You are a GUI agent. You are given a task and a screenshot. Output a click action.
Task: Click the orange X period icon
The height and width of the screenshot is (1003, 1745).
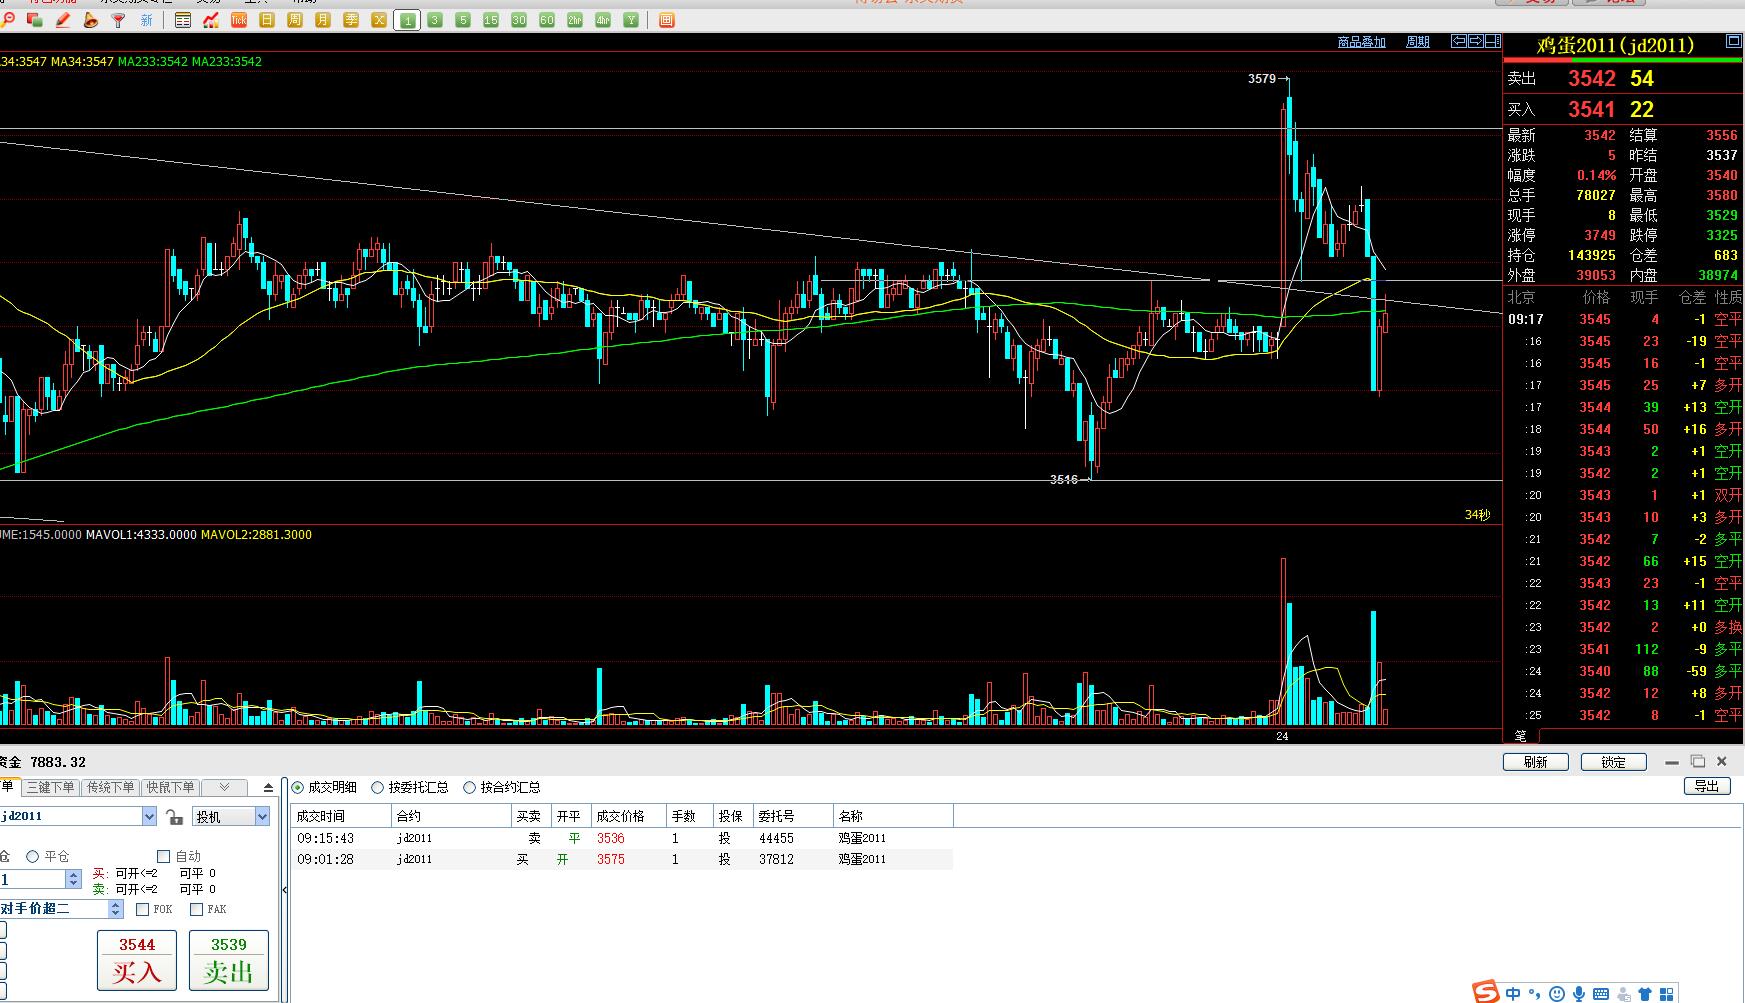tap(379, 19)
